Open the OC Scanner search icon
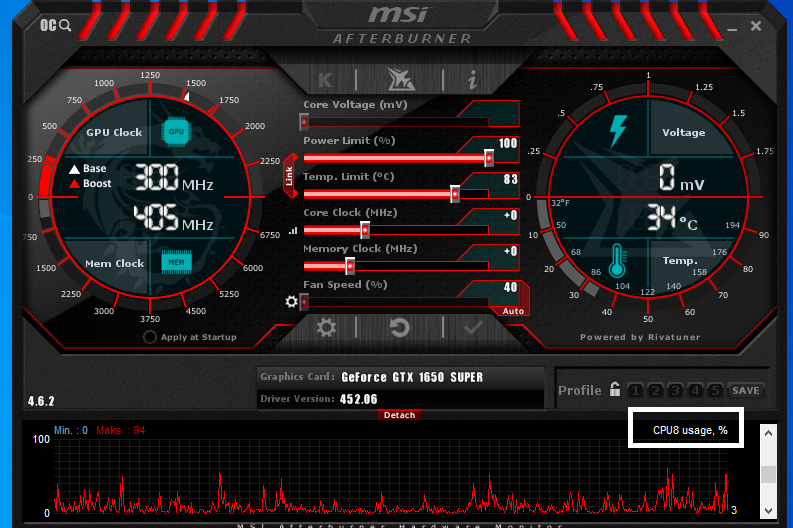793x528 pixels. click(55, 25)
